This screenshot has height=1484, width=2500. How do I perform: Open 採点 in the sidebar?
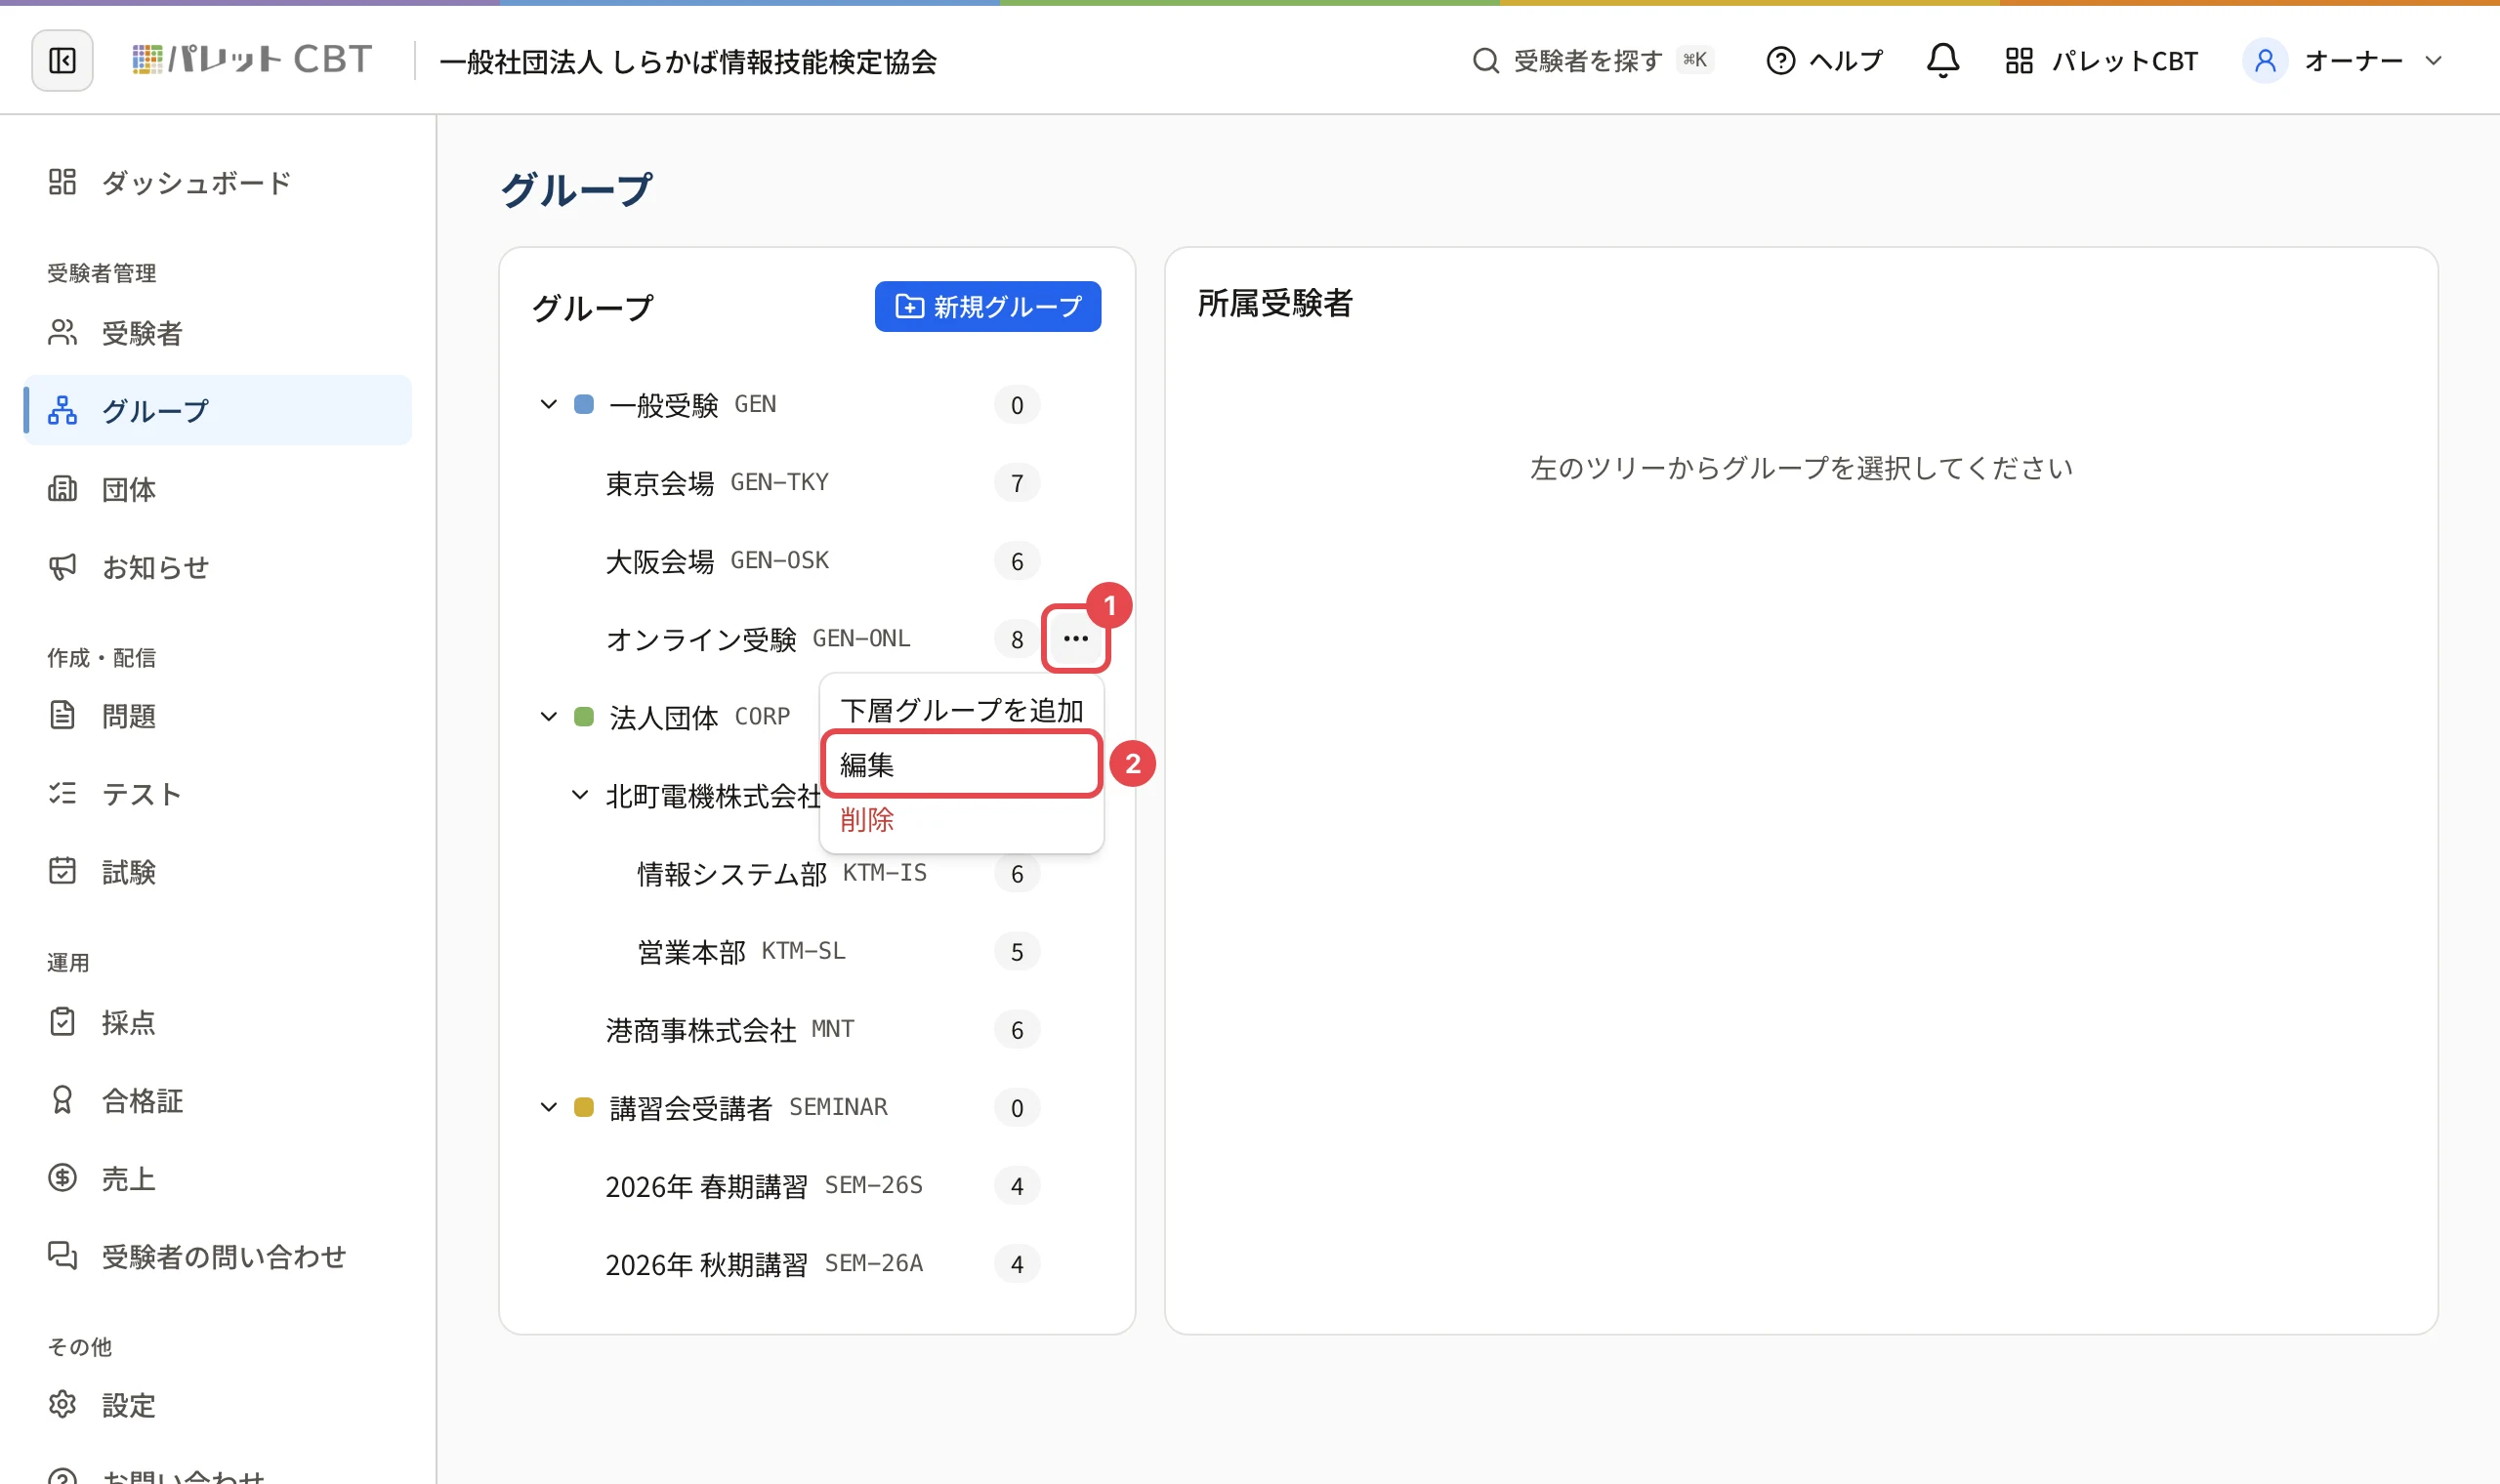click(x=218, y=1022)
